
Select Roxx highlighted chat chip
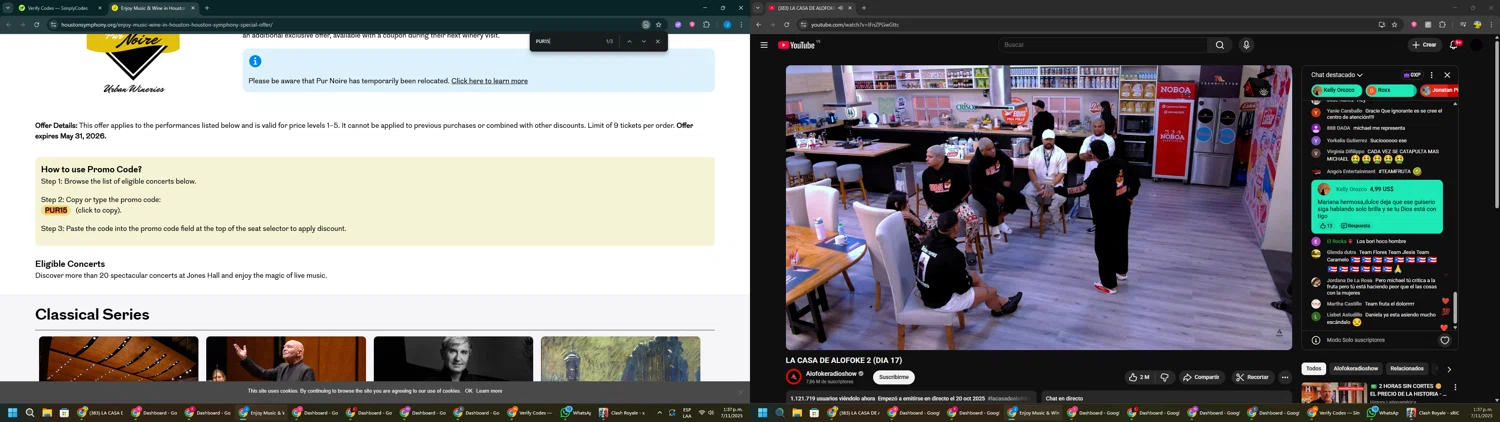coord(1391,90)
